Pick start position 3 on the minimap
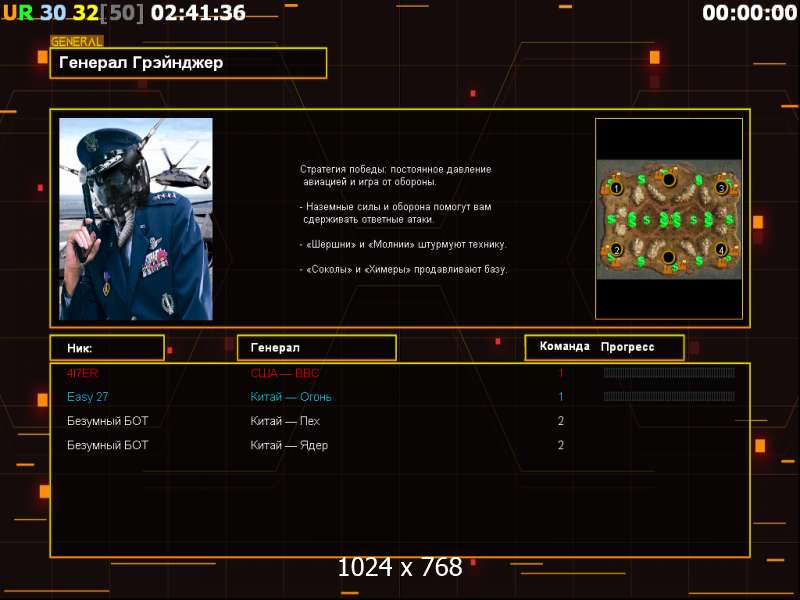The height and width of the screenshot is (600, 800). coord(720,188)
